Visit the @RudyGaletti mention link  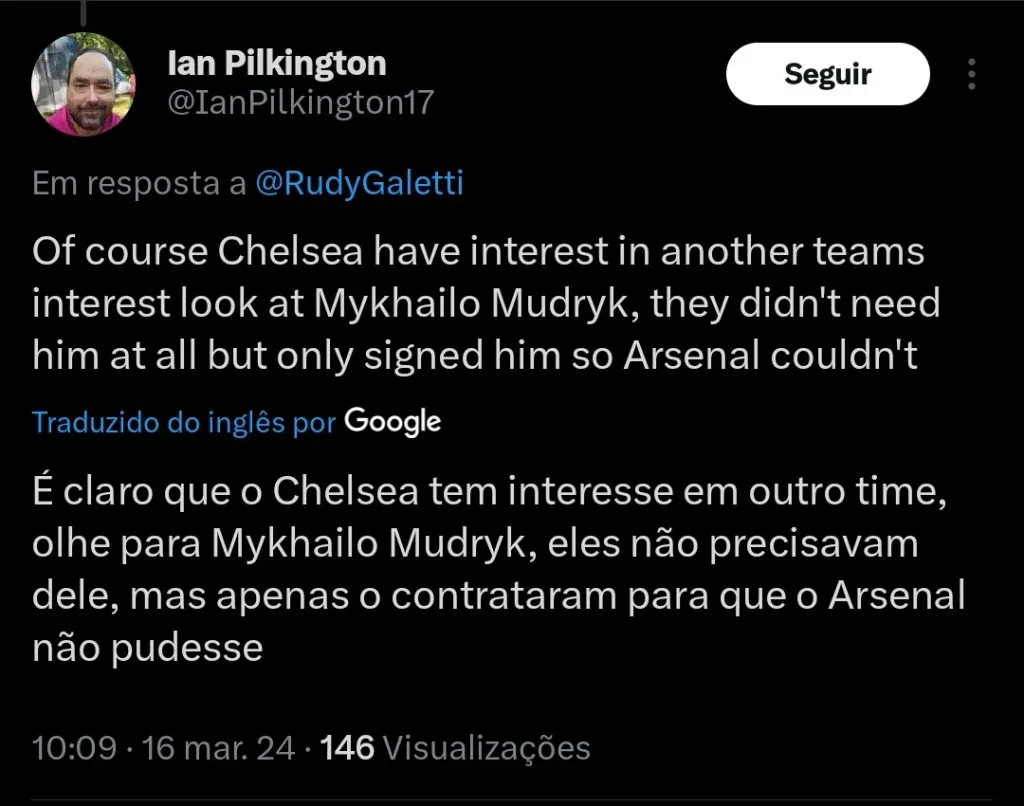pyautogui.click(x=360, y=184)
